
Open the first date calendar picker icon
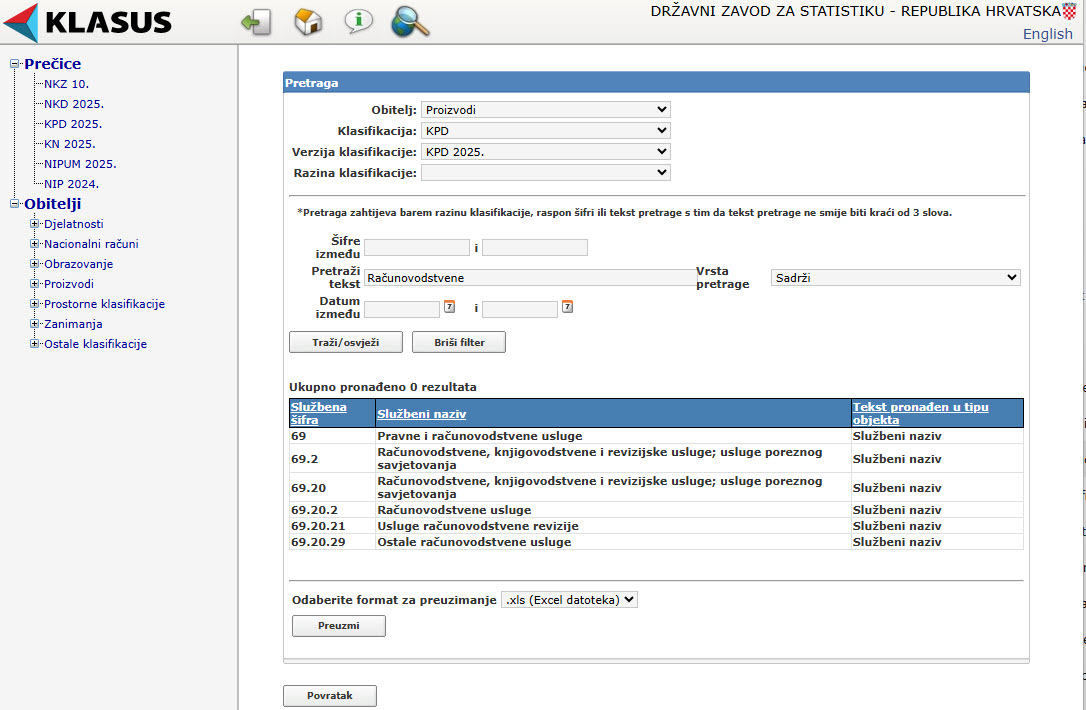point(449,307)
